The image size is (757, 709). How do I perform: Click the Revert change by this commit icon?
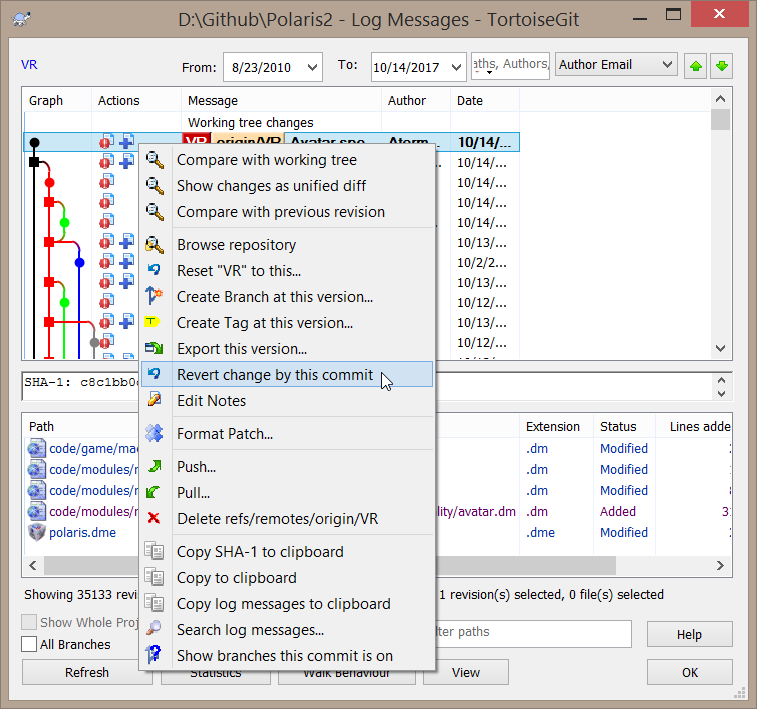pyautogui.click(x=154, y=374)
